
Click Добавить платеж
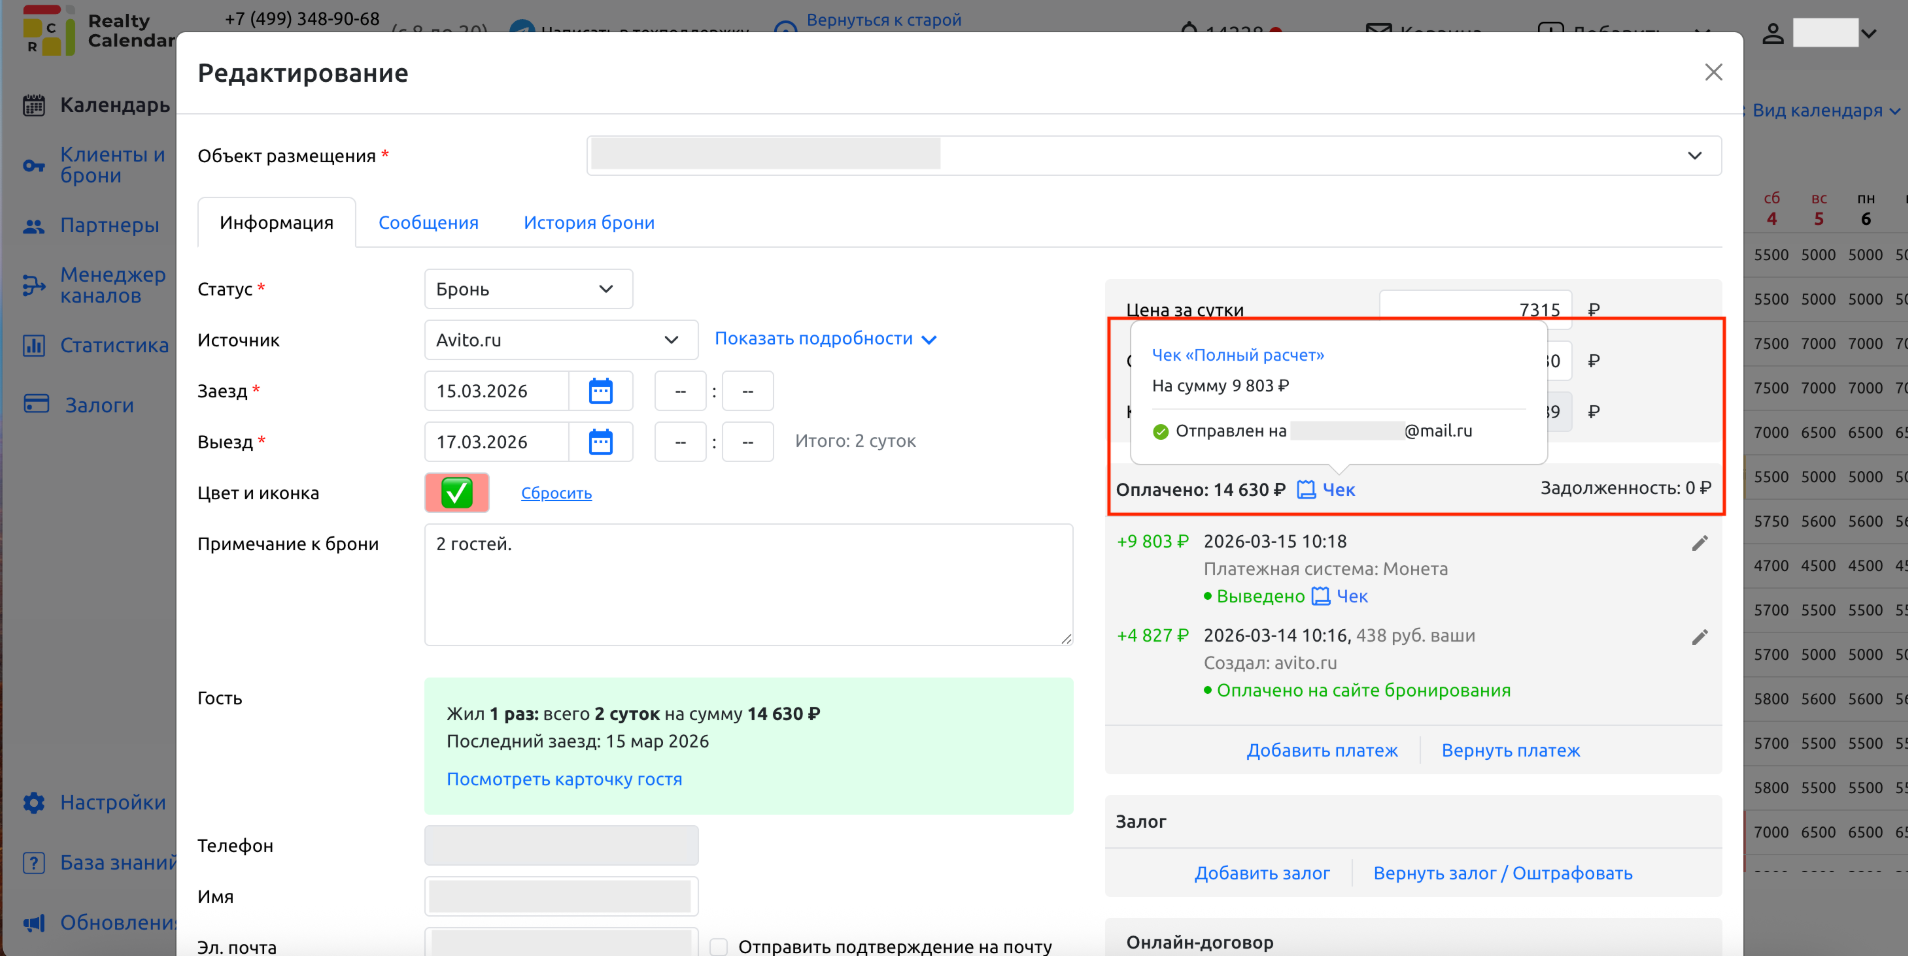click(x=1322, y=751)
